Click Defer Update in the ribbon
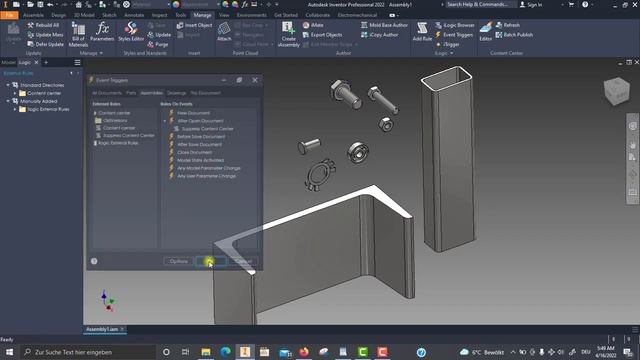This screenshot has width=640, height=360. tap(45, 44)
